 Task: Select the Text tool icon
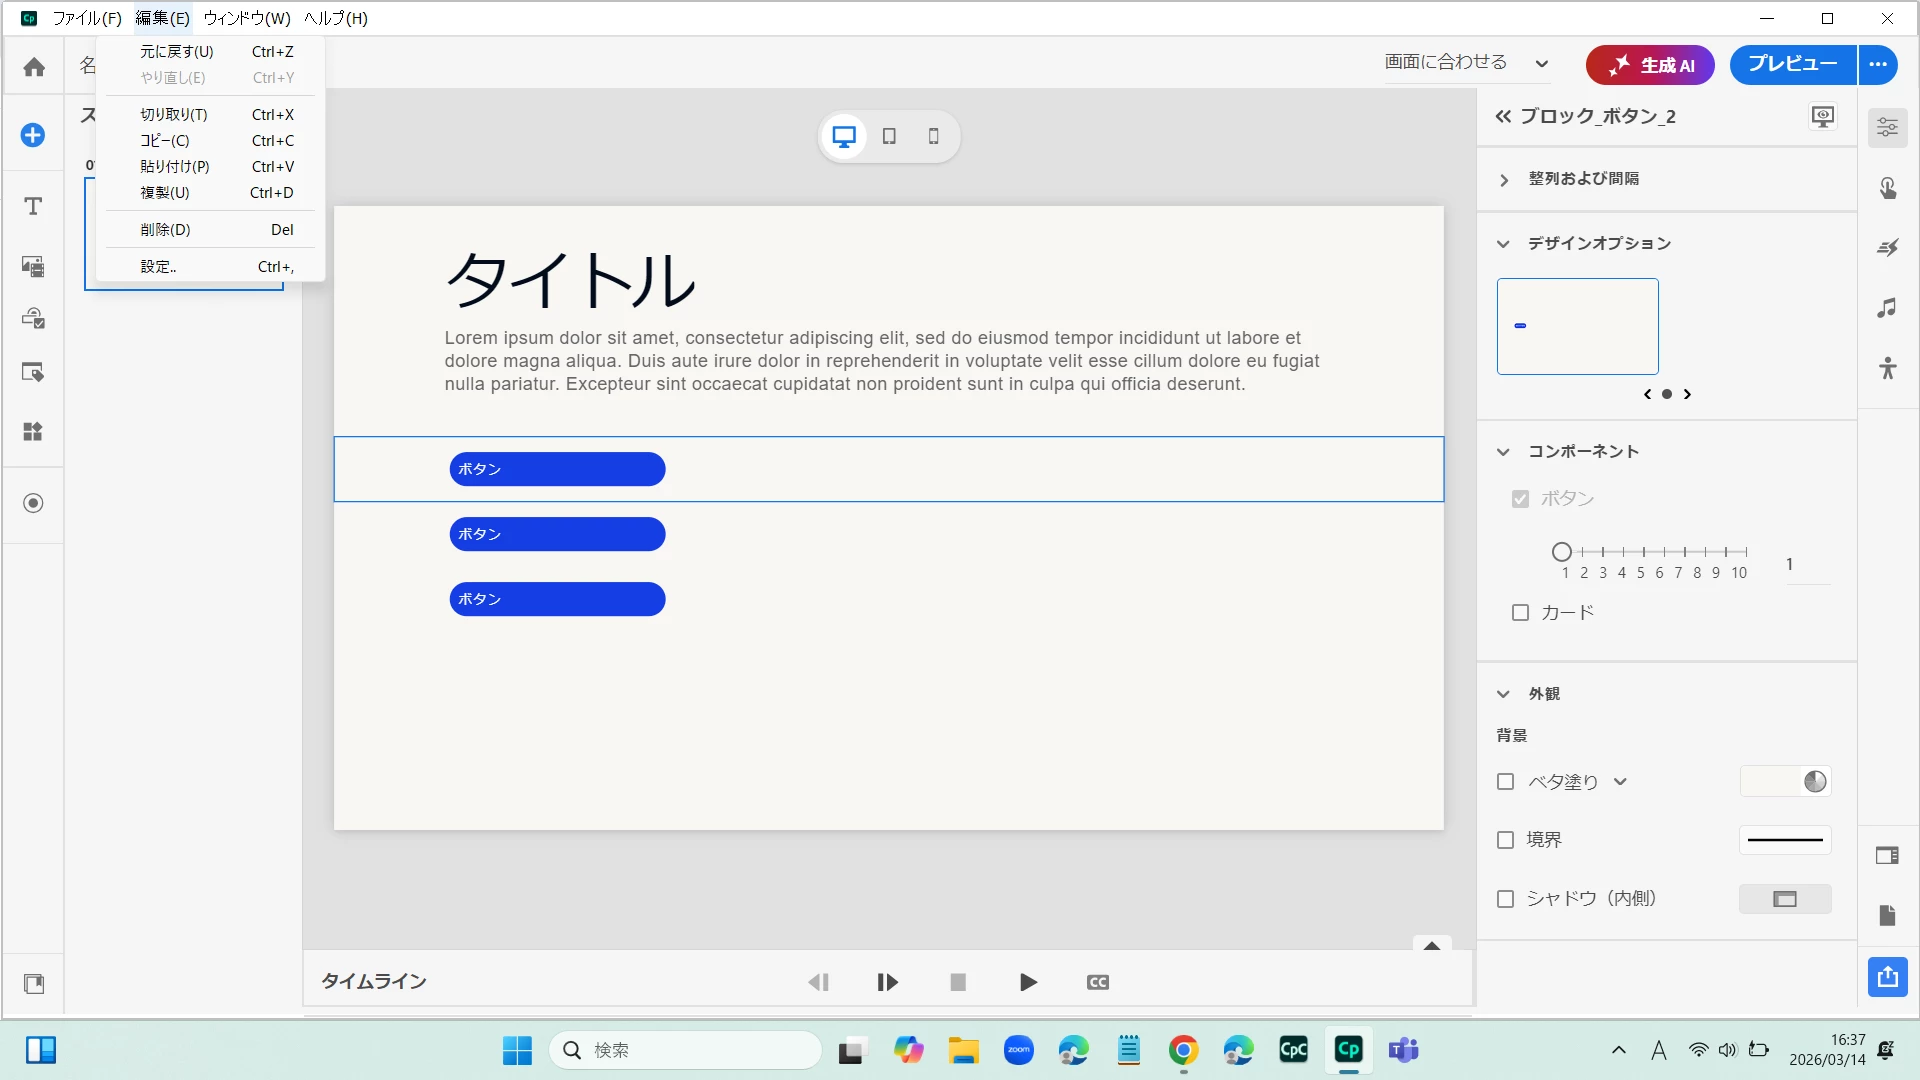(x=33, y=206)
